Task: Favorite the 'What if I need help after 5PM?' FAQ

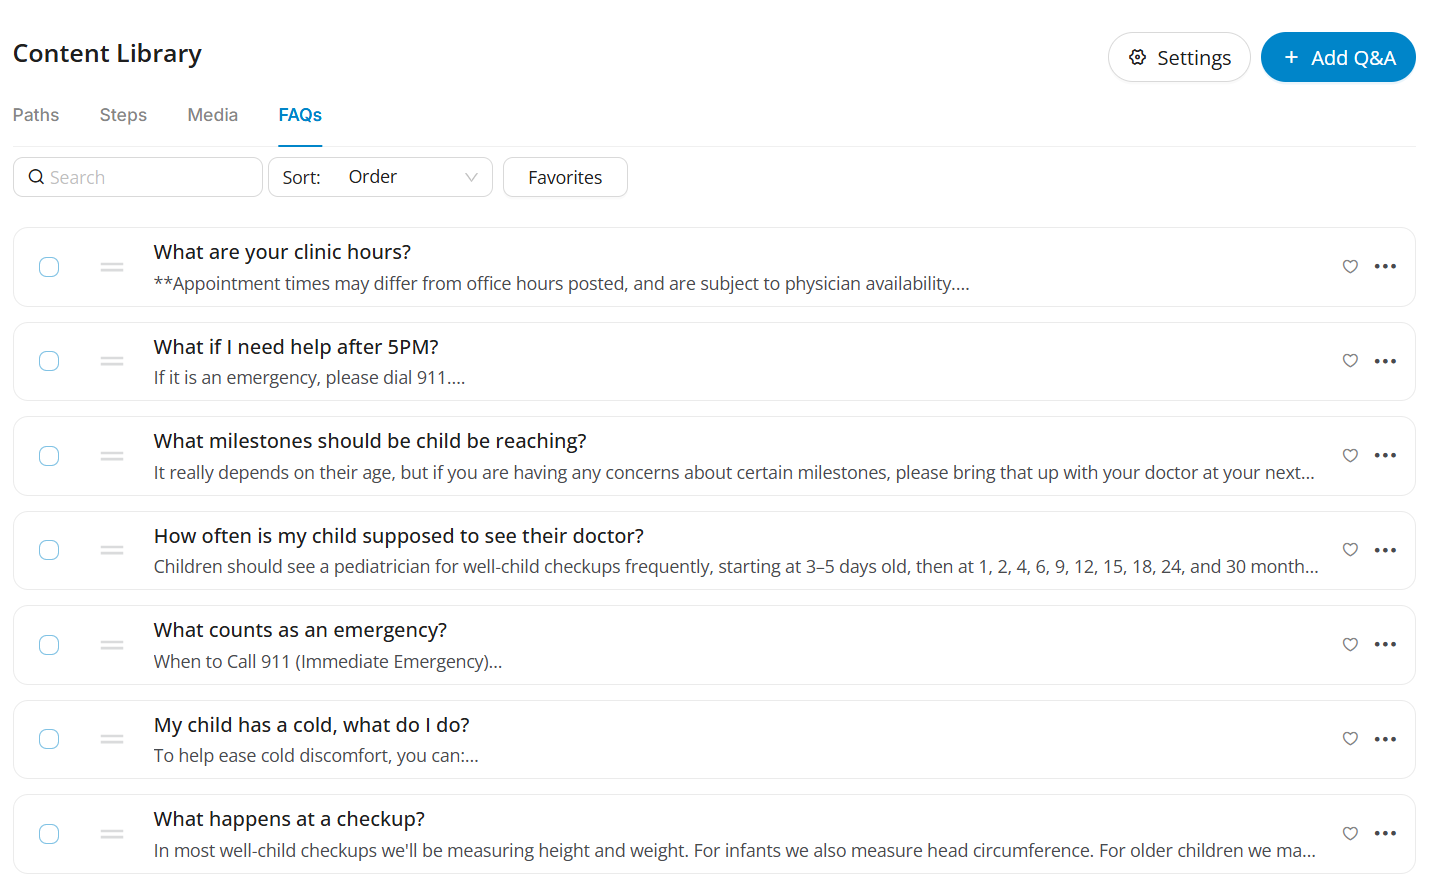Action: [x=1350, y=361]
